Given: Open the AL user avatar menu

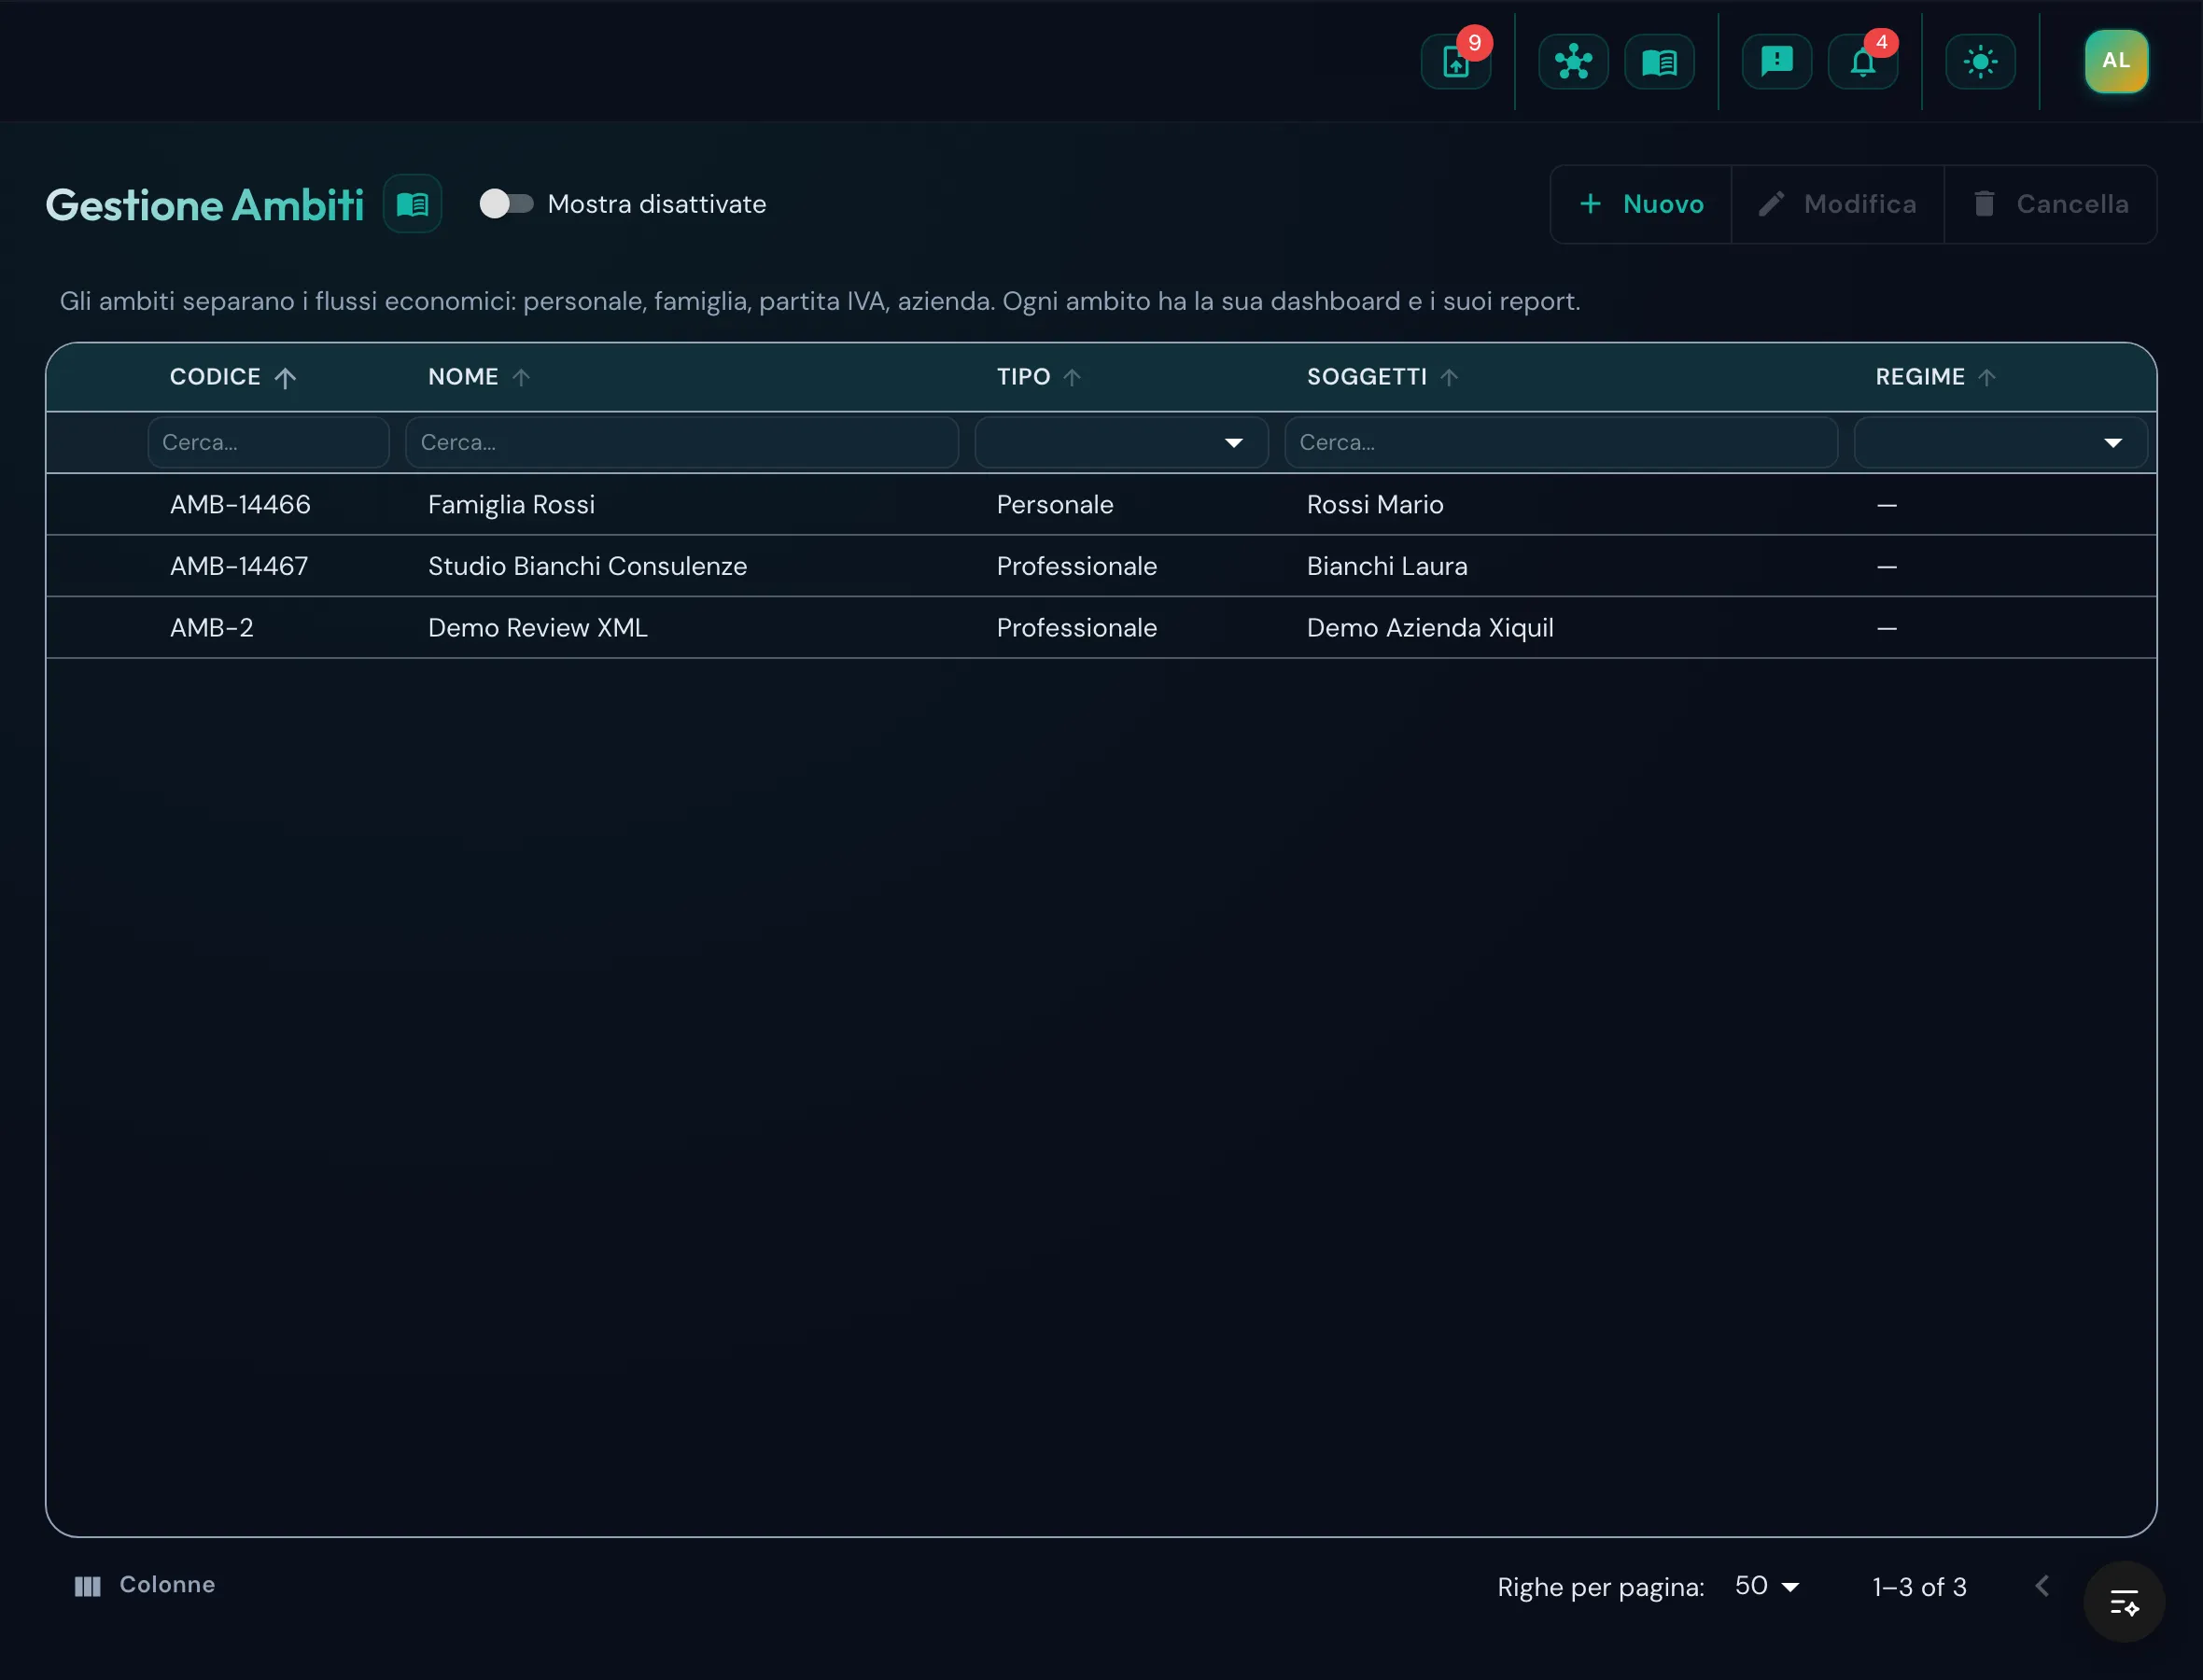Looking at the screenshot, I should [2116, 61].
